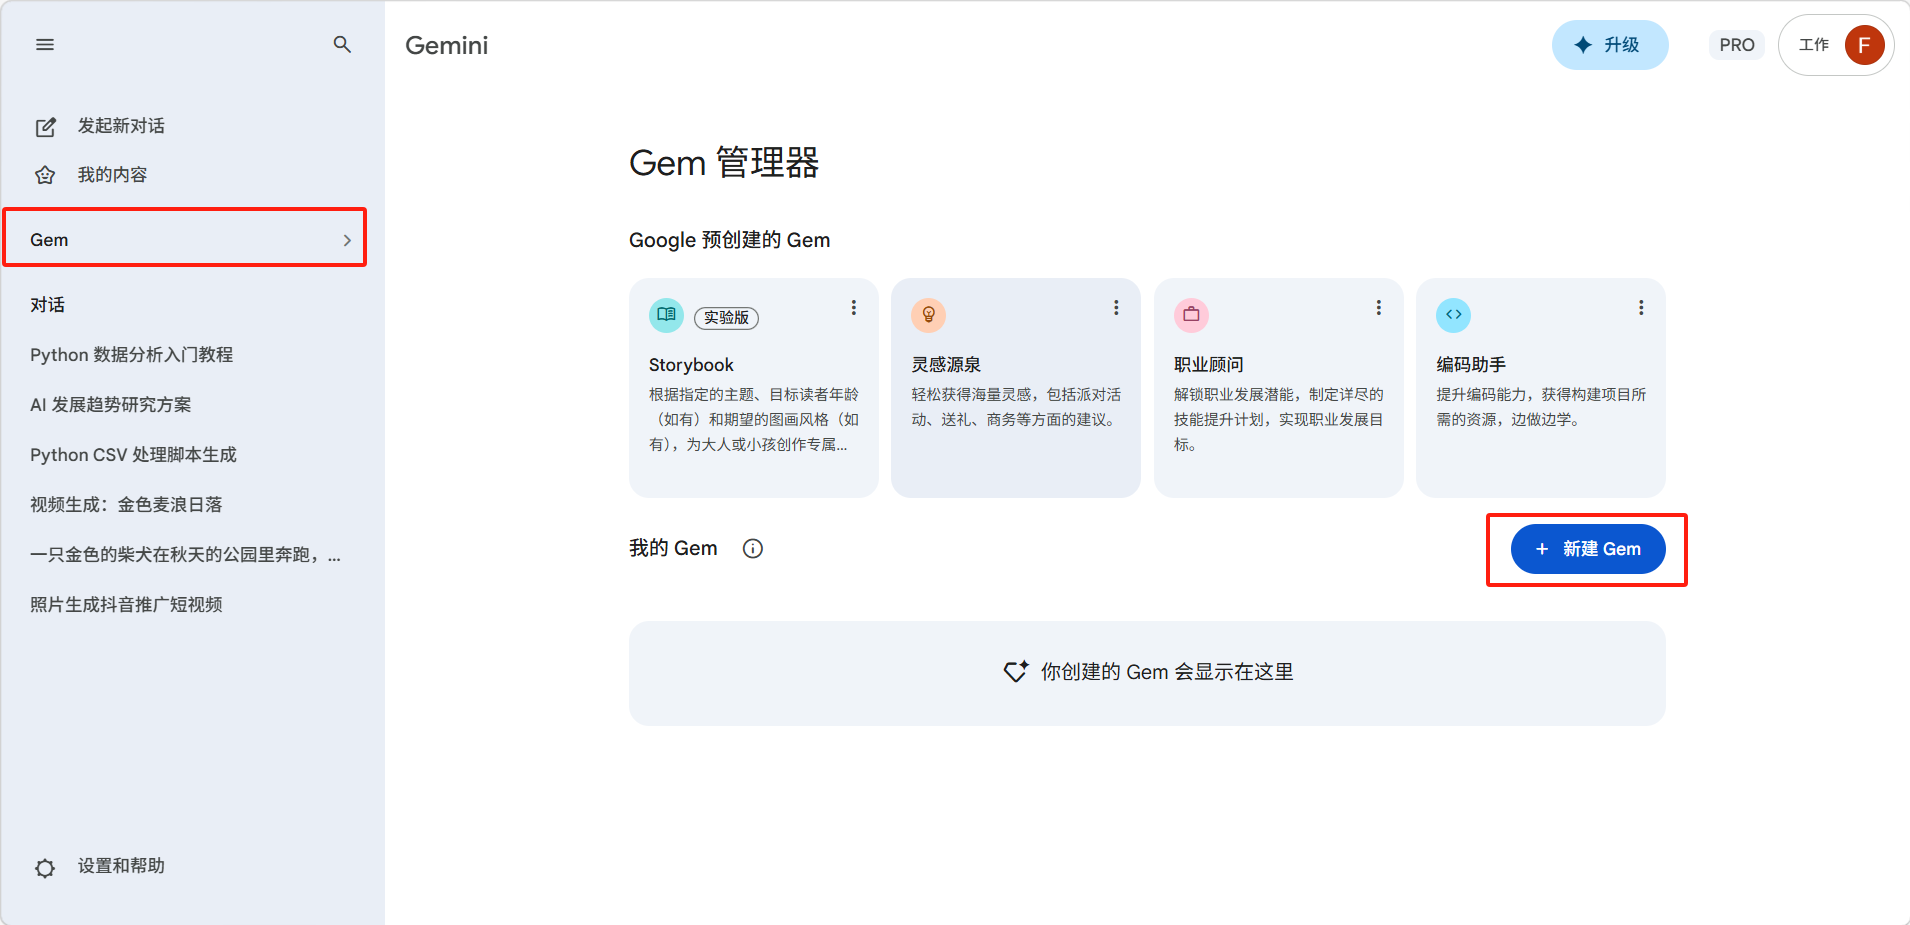Expand the Gem sidebar chevron
Screen dimensions: 1910x925
[x=347, y=241]
